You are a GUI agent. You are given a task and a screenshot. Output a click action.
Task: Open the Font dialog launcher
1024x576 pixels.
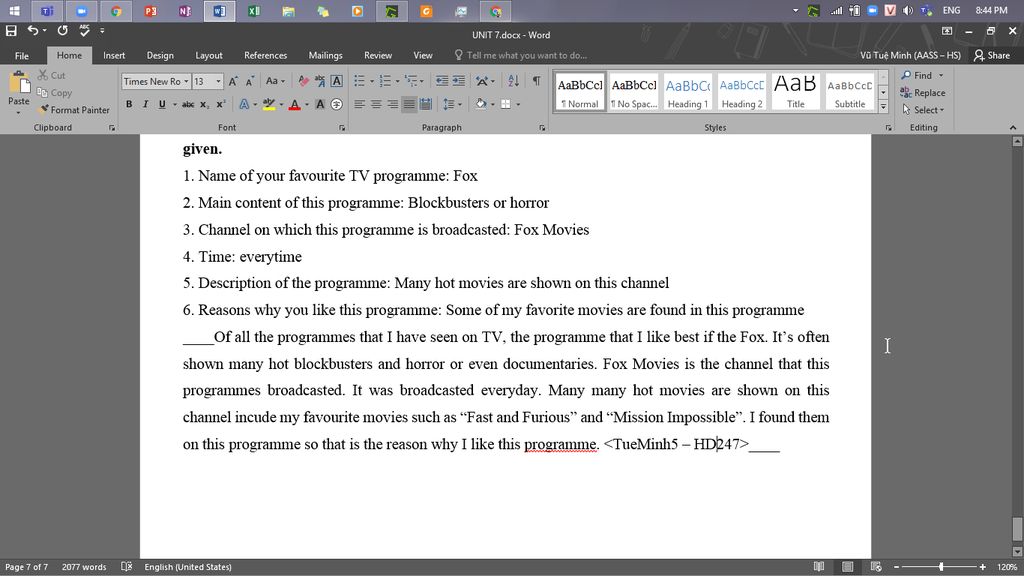click(x=342, y=128)
